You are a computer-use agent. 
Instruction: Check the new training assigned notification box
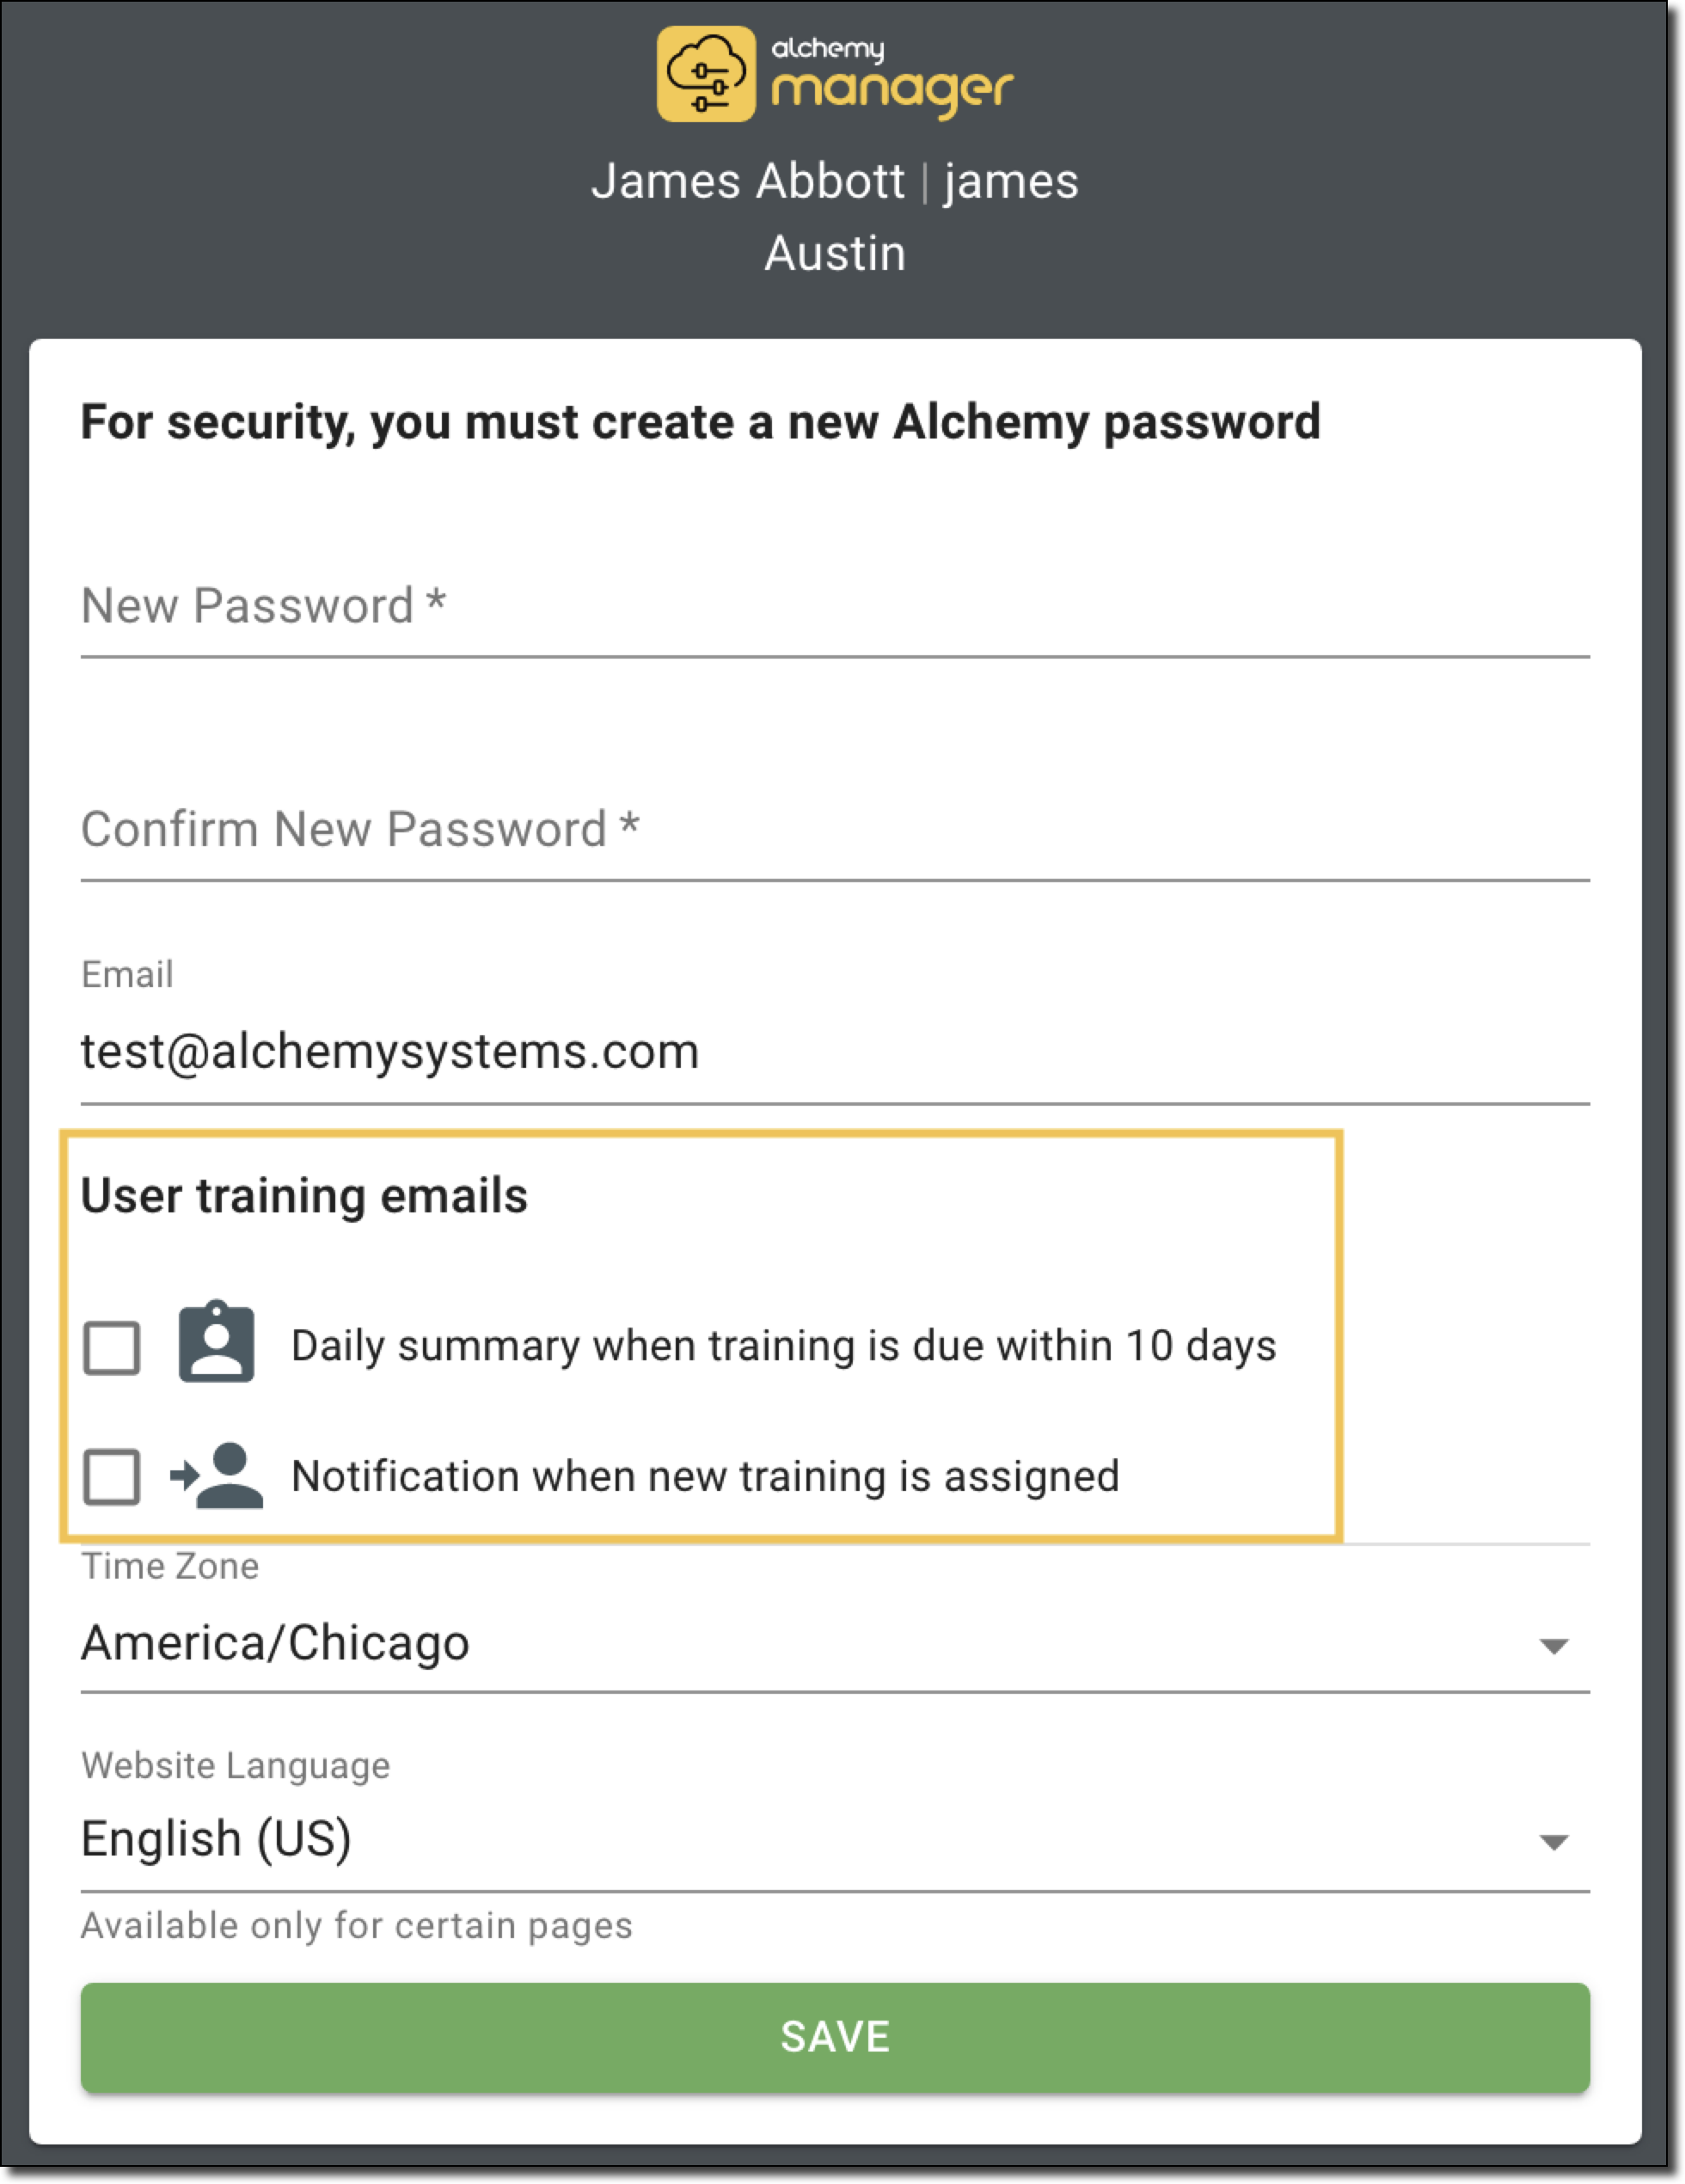click(112, 1476)
